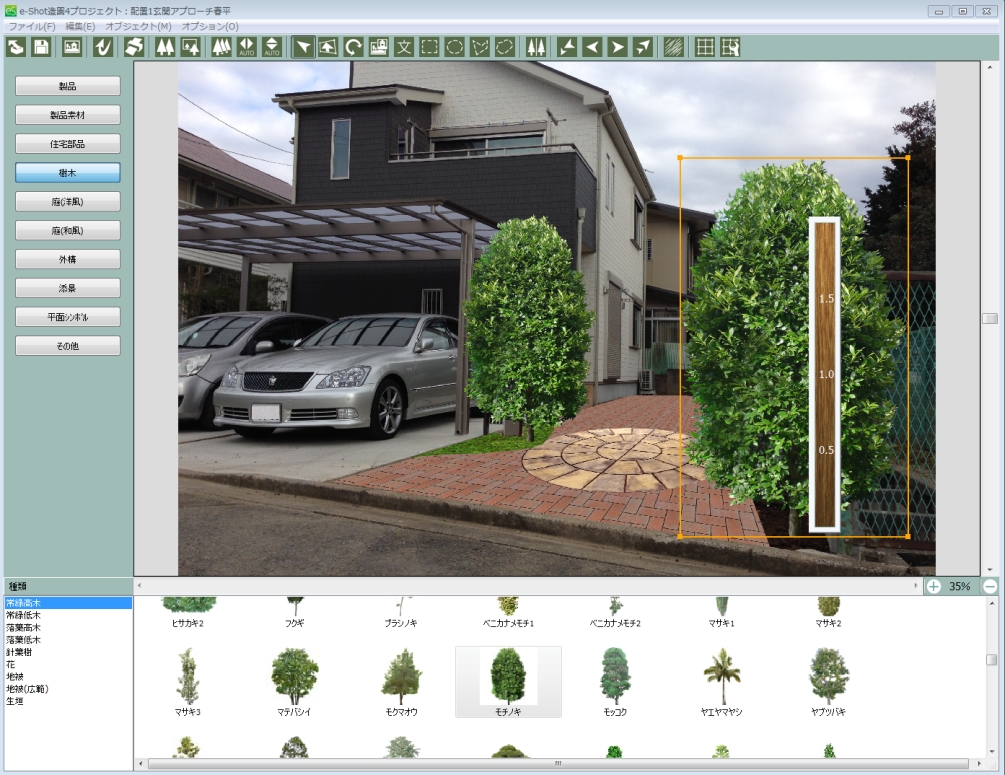This screenshot has height=775, width=1005.
Task: Open the オプション(O) menu
Action: [x=210, y=26]
